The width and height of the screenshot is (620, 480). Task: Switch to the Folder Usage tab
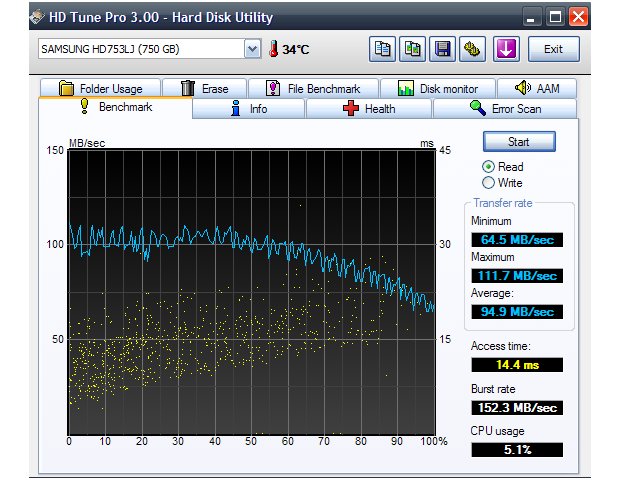click(x=100, y=89)
